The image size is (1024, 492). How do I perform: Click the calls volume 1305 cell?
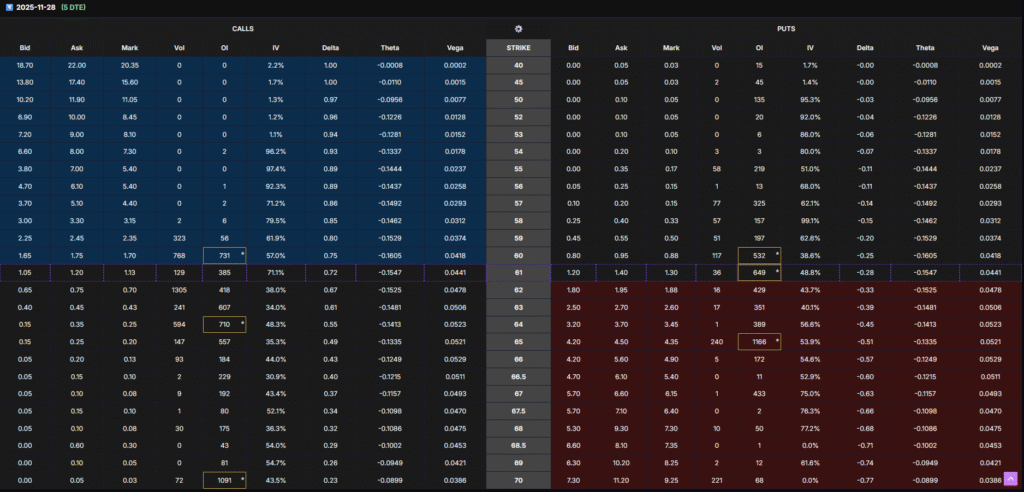pos(179,289)
